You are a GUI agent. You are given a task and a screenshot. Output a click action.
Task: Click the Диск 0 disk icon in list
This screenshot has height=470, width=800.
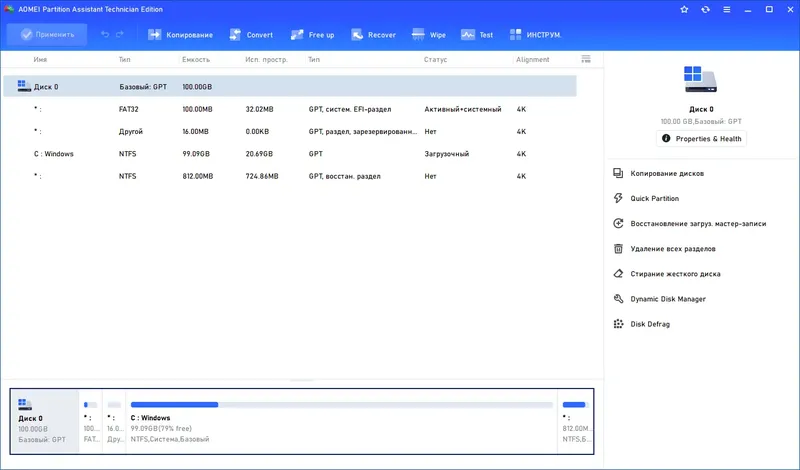pyautogui.click(x=24, y=86)
